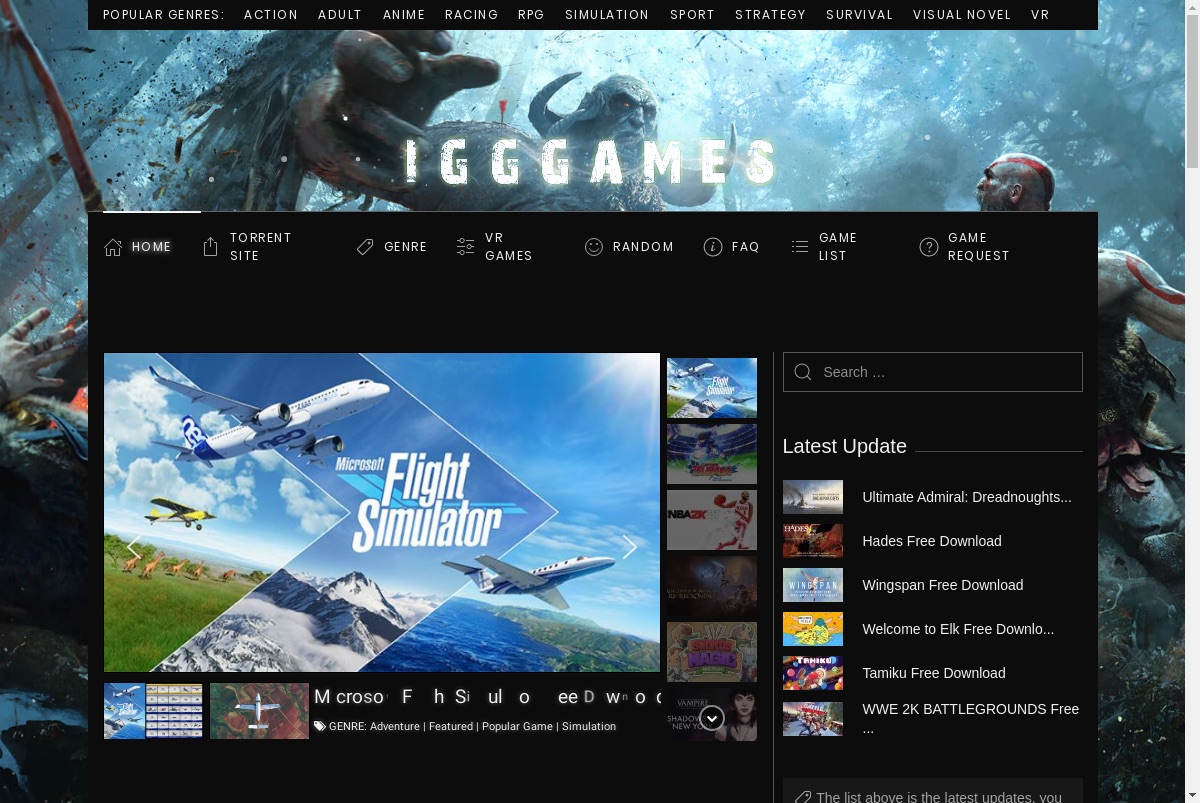The height and width of the screenshot is (803, 1200).
Task: Open the Simulation tag below slider
Action: coord(589,727)
